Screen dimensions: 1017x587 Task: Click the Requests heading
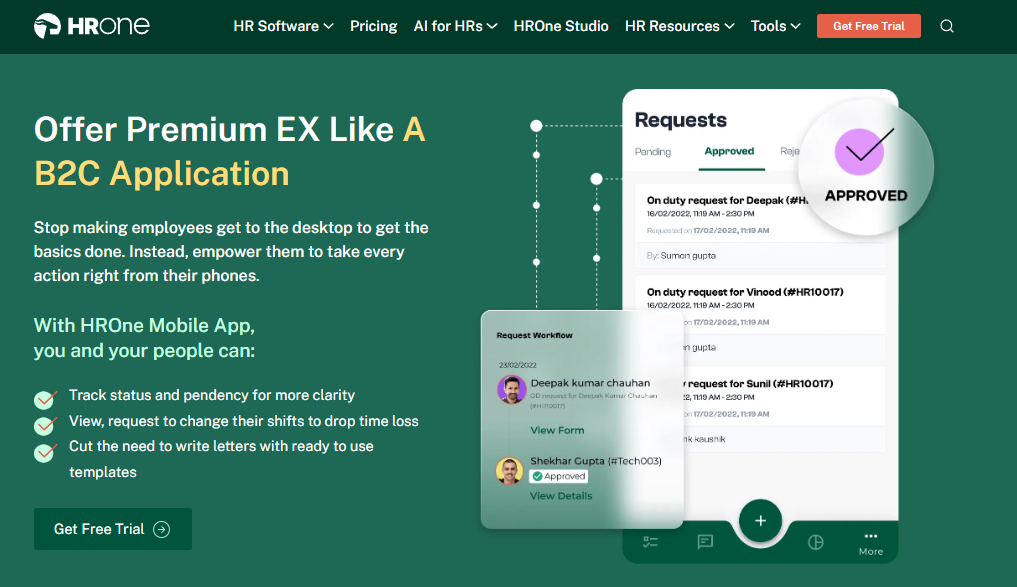point(680,120)
